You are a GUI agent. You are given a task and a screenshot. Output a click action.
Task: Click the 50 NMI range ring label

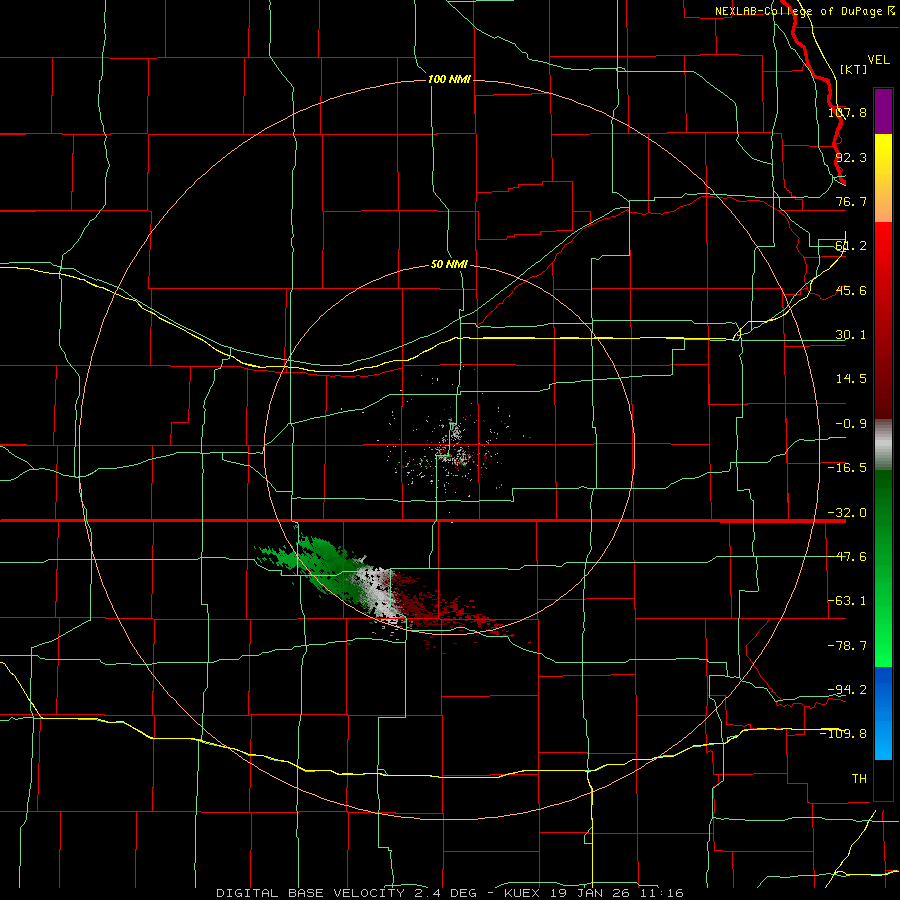[x=449, y=264]
